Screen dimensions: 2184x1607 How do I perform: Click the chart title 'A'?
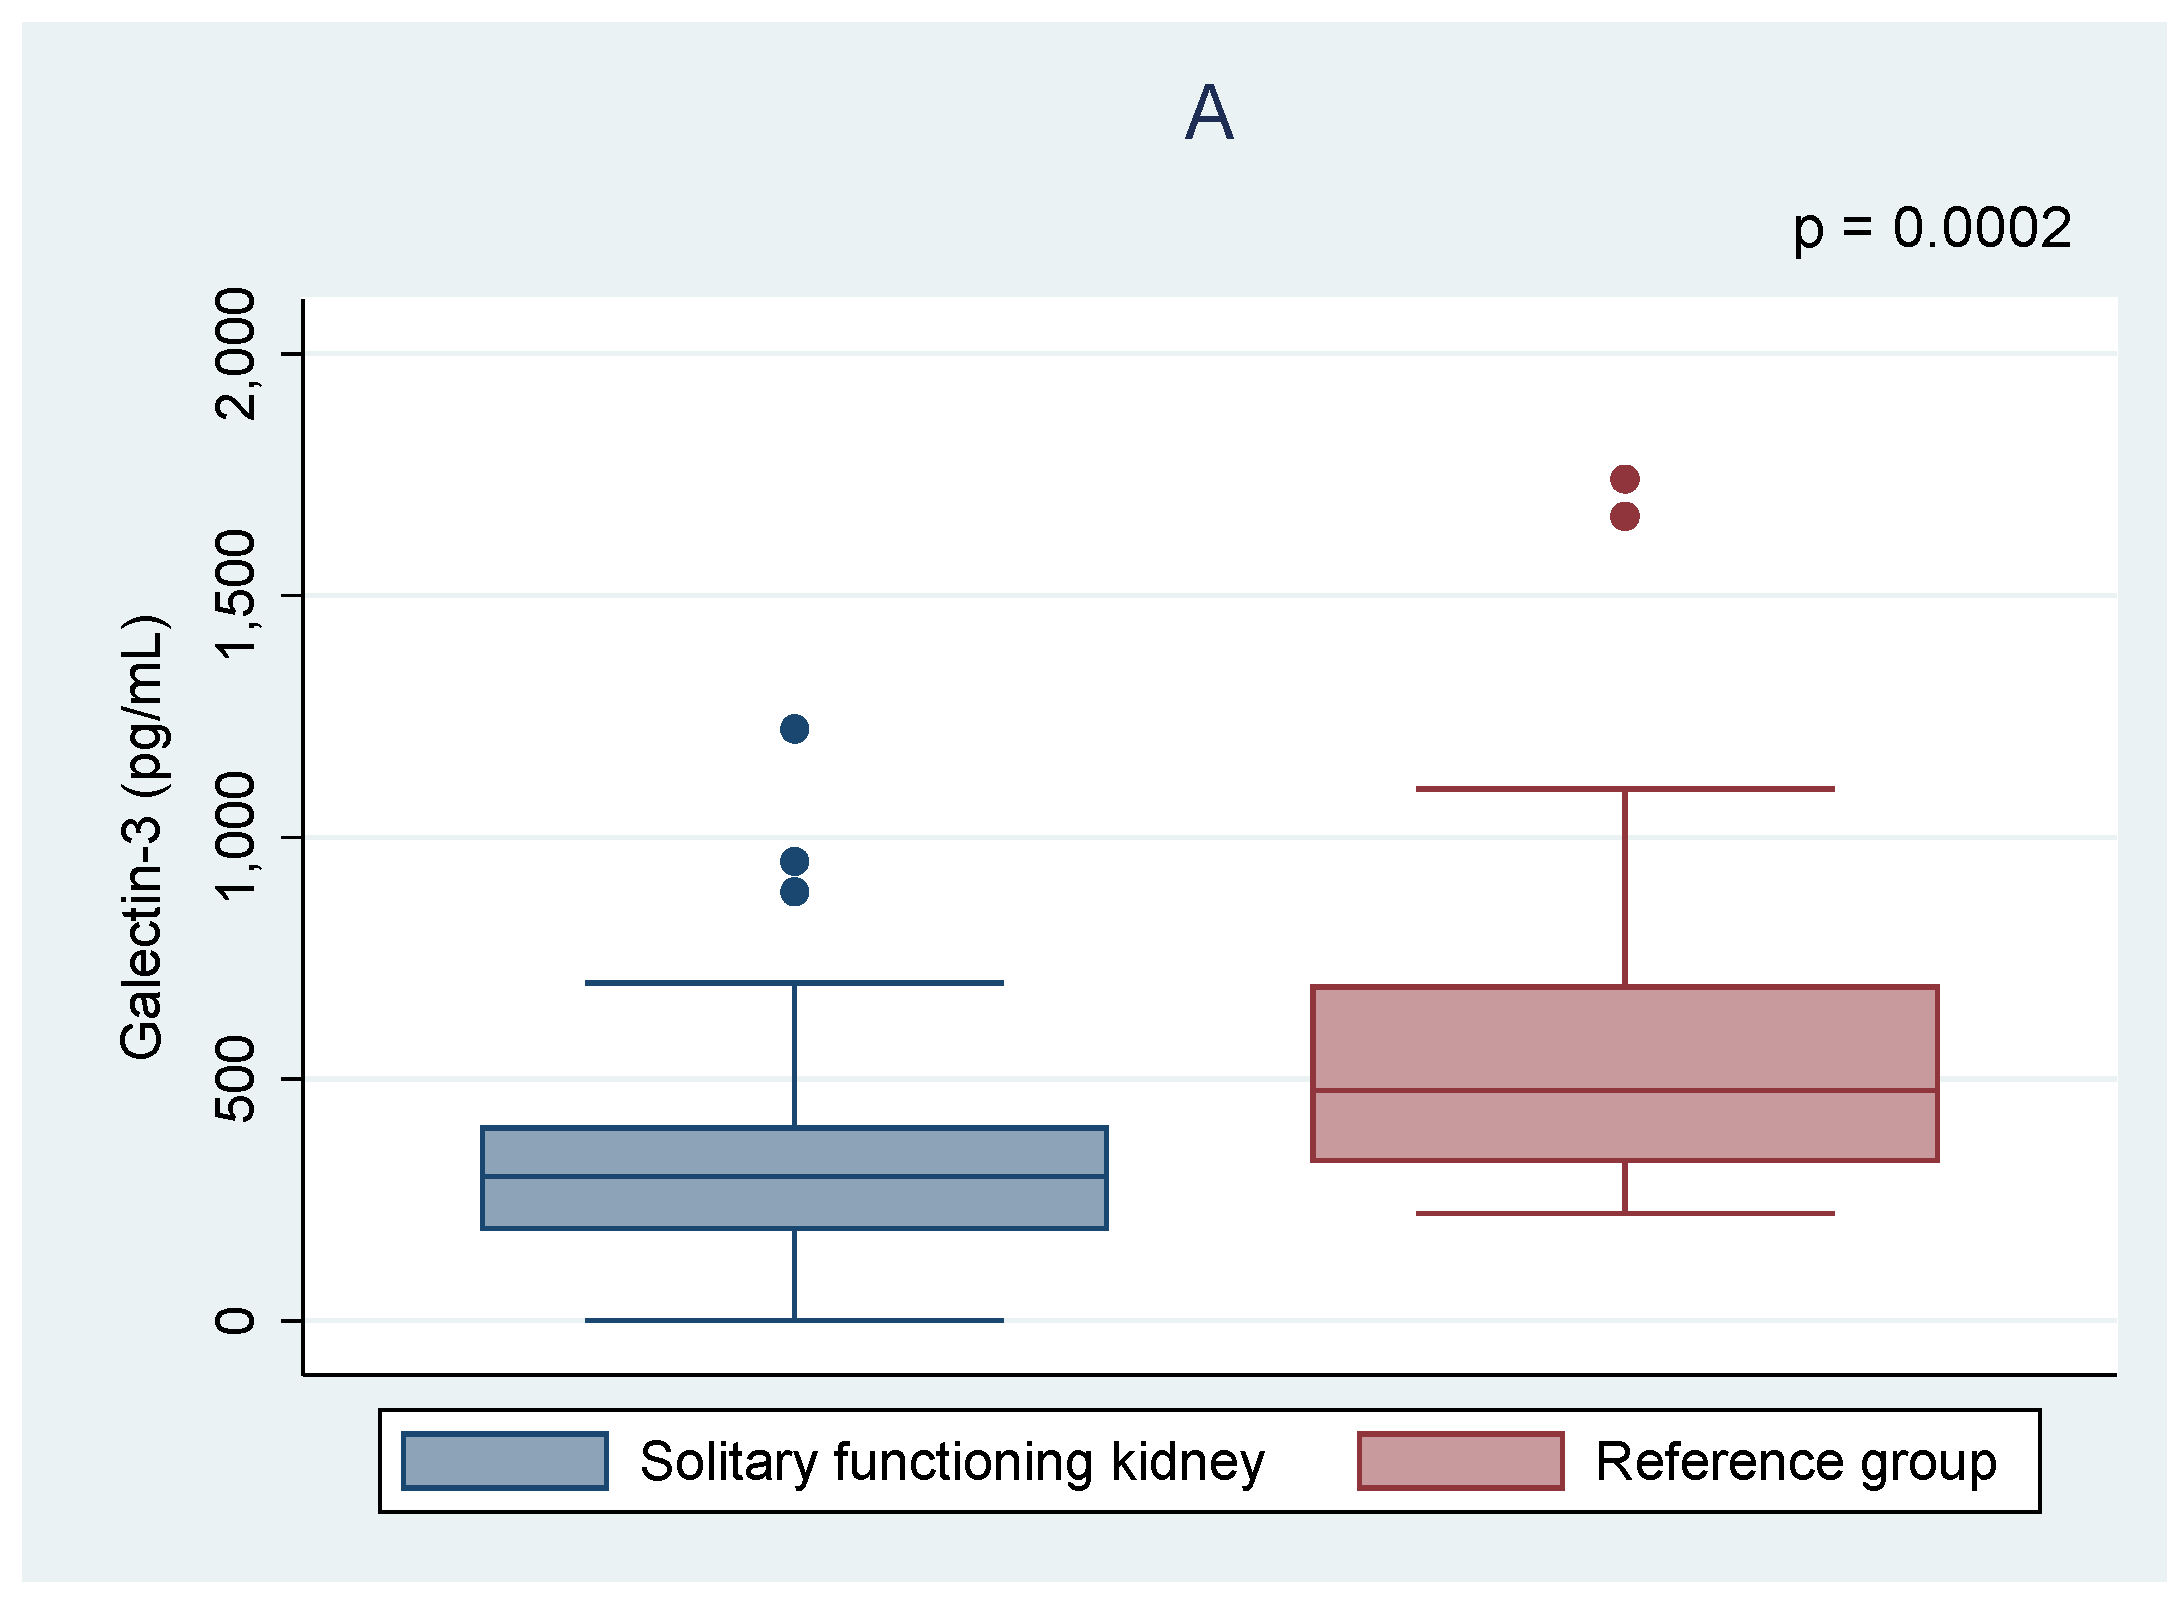(x=1209, y=113)
